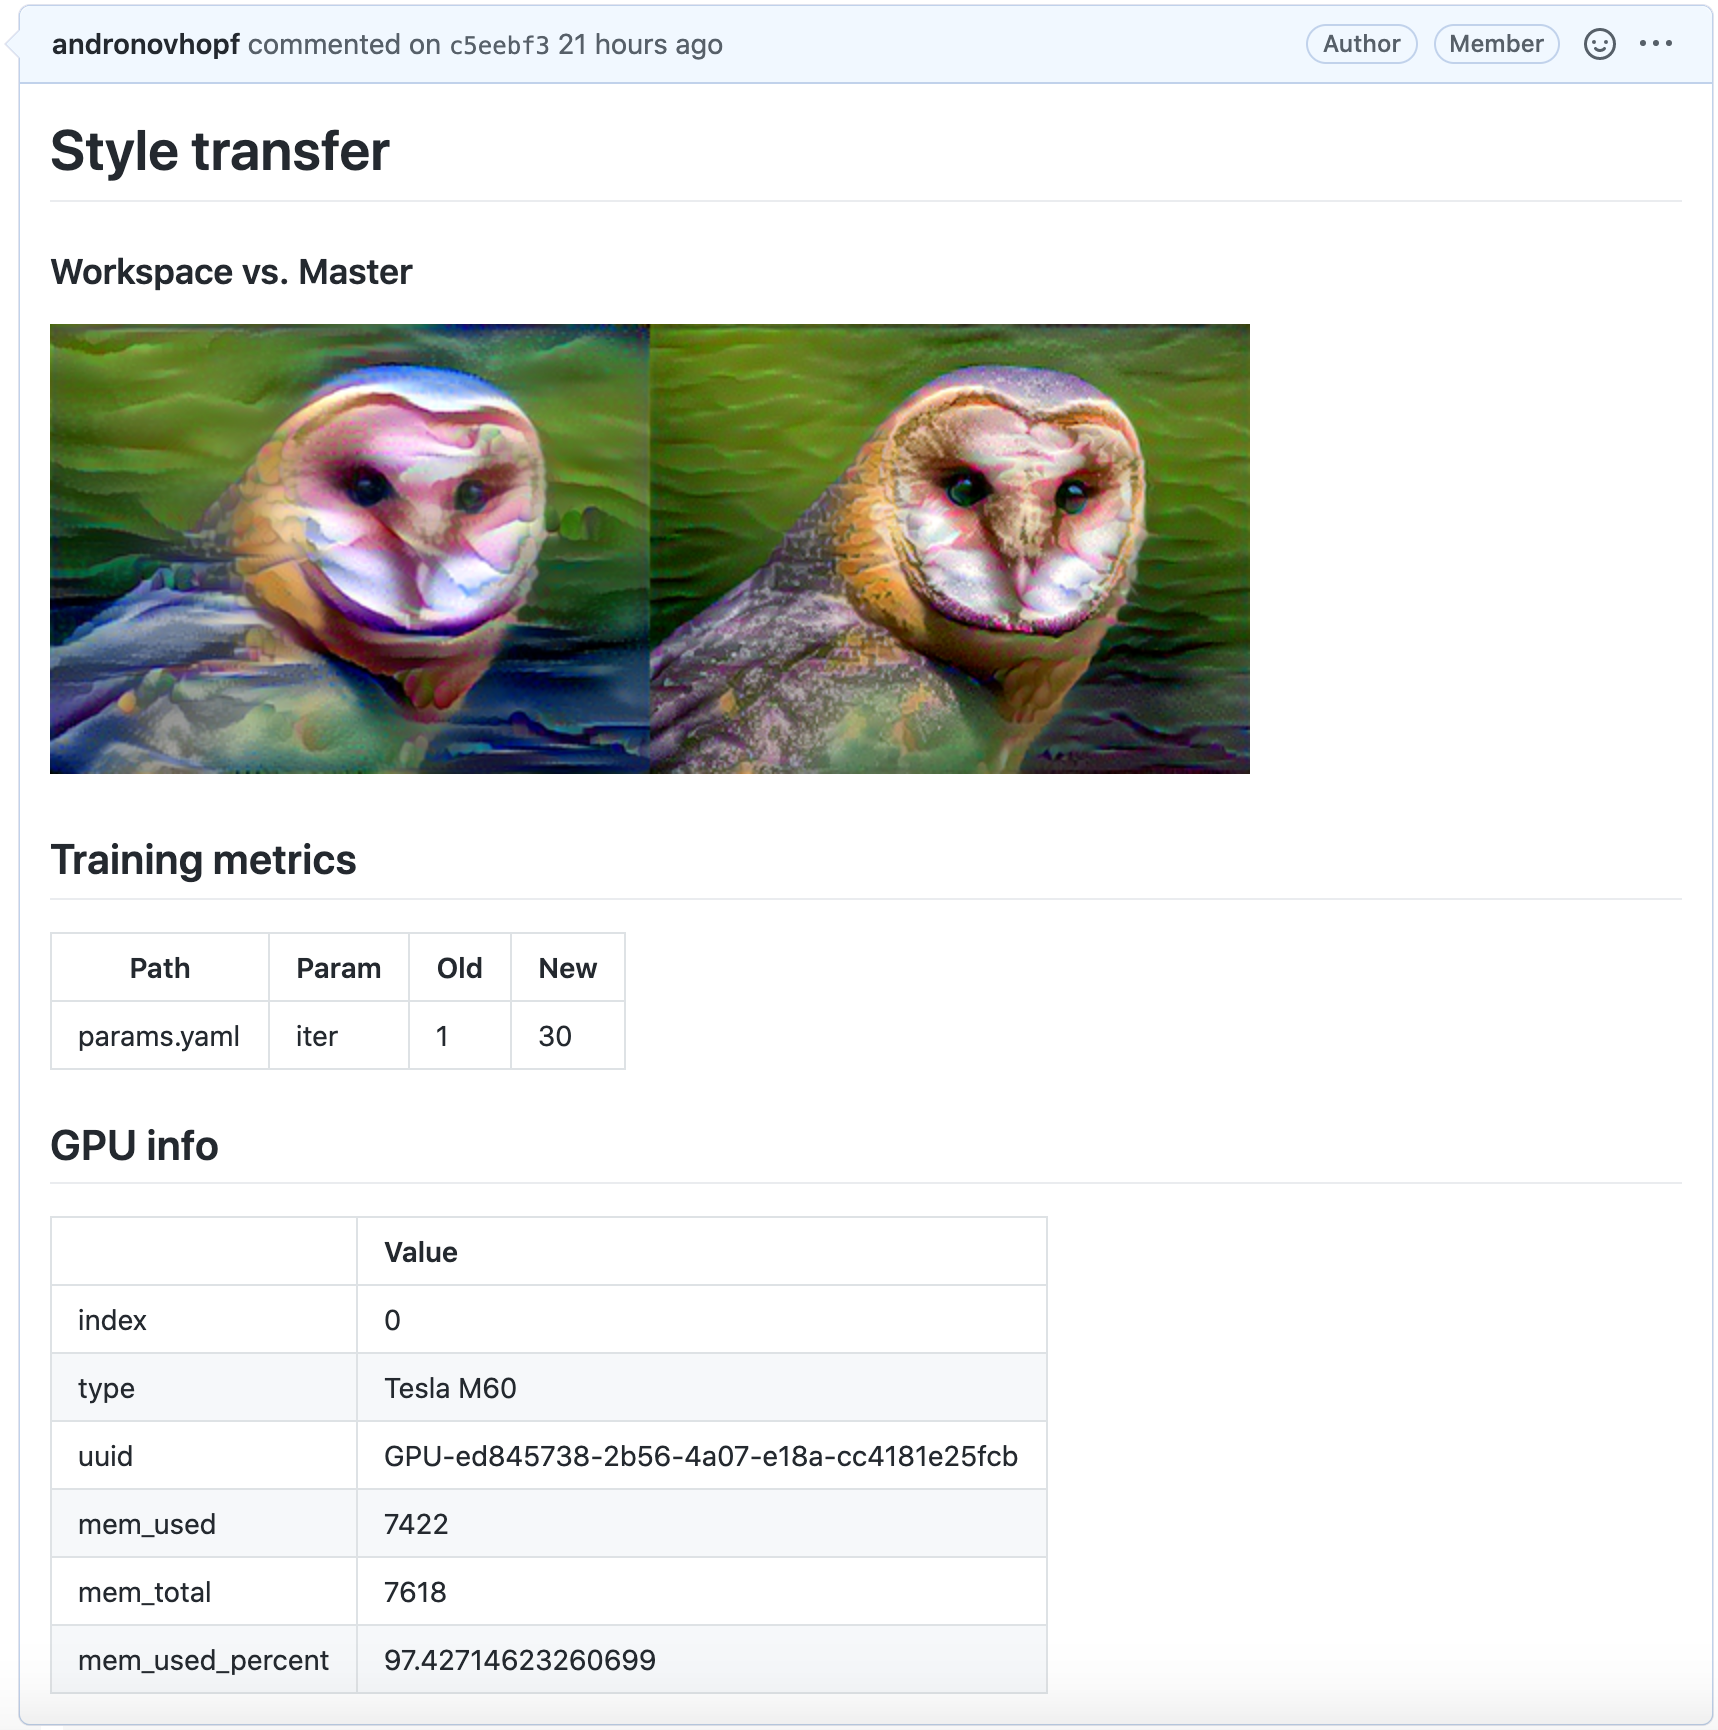
Task: Click the Workspace vs. Master heading
Action: click(232, 271)
